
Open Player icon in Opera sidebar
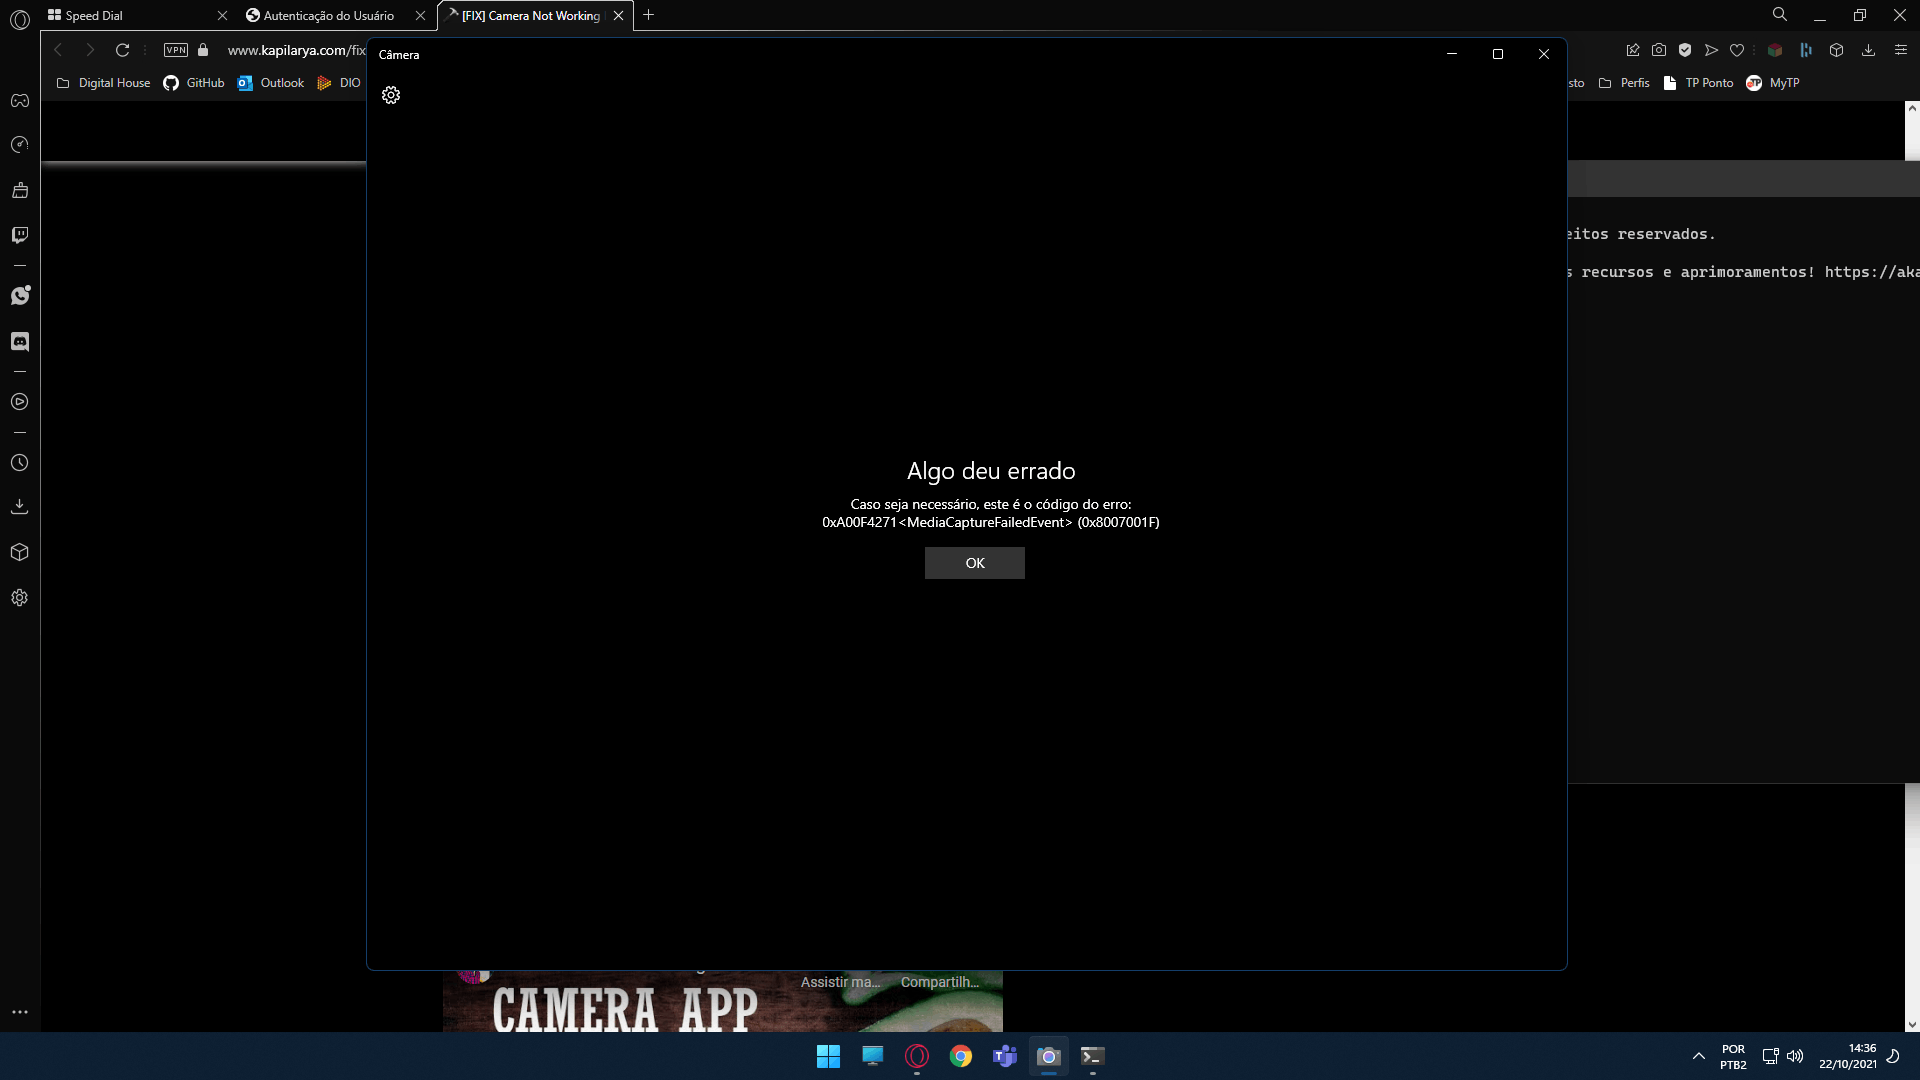20,402
